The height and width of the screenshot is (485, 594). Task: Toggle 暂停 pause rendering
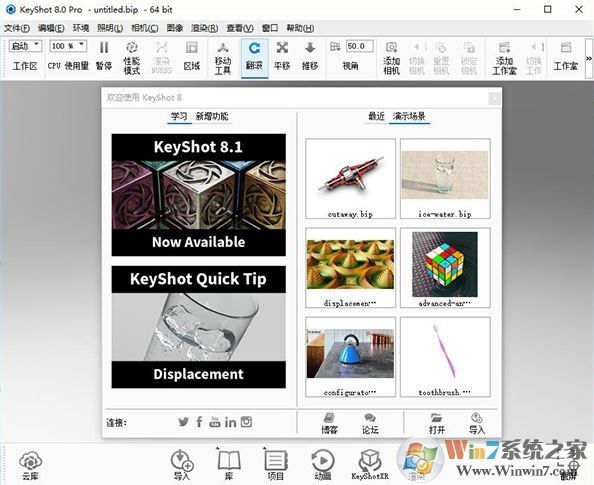(104, 56)
